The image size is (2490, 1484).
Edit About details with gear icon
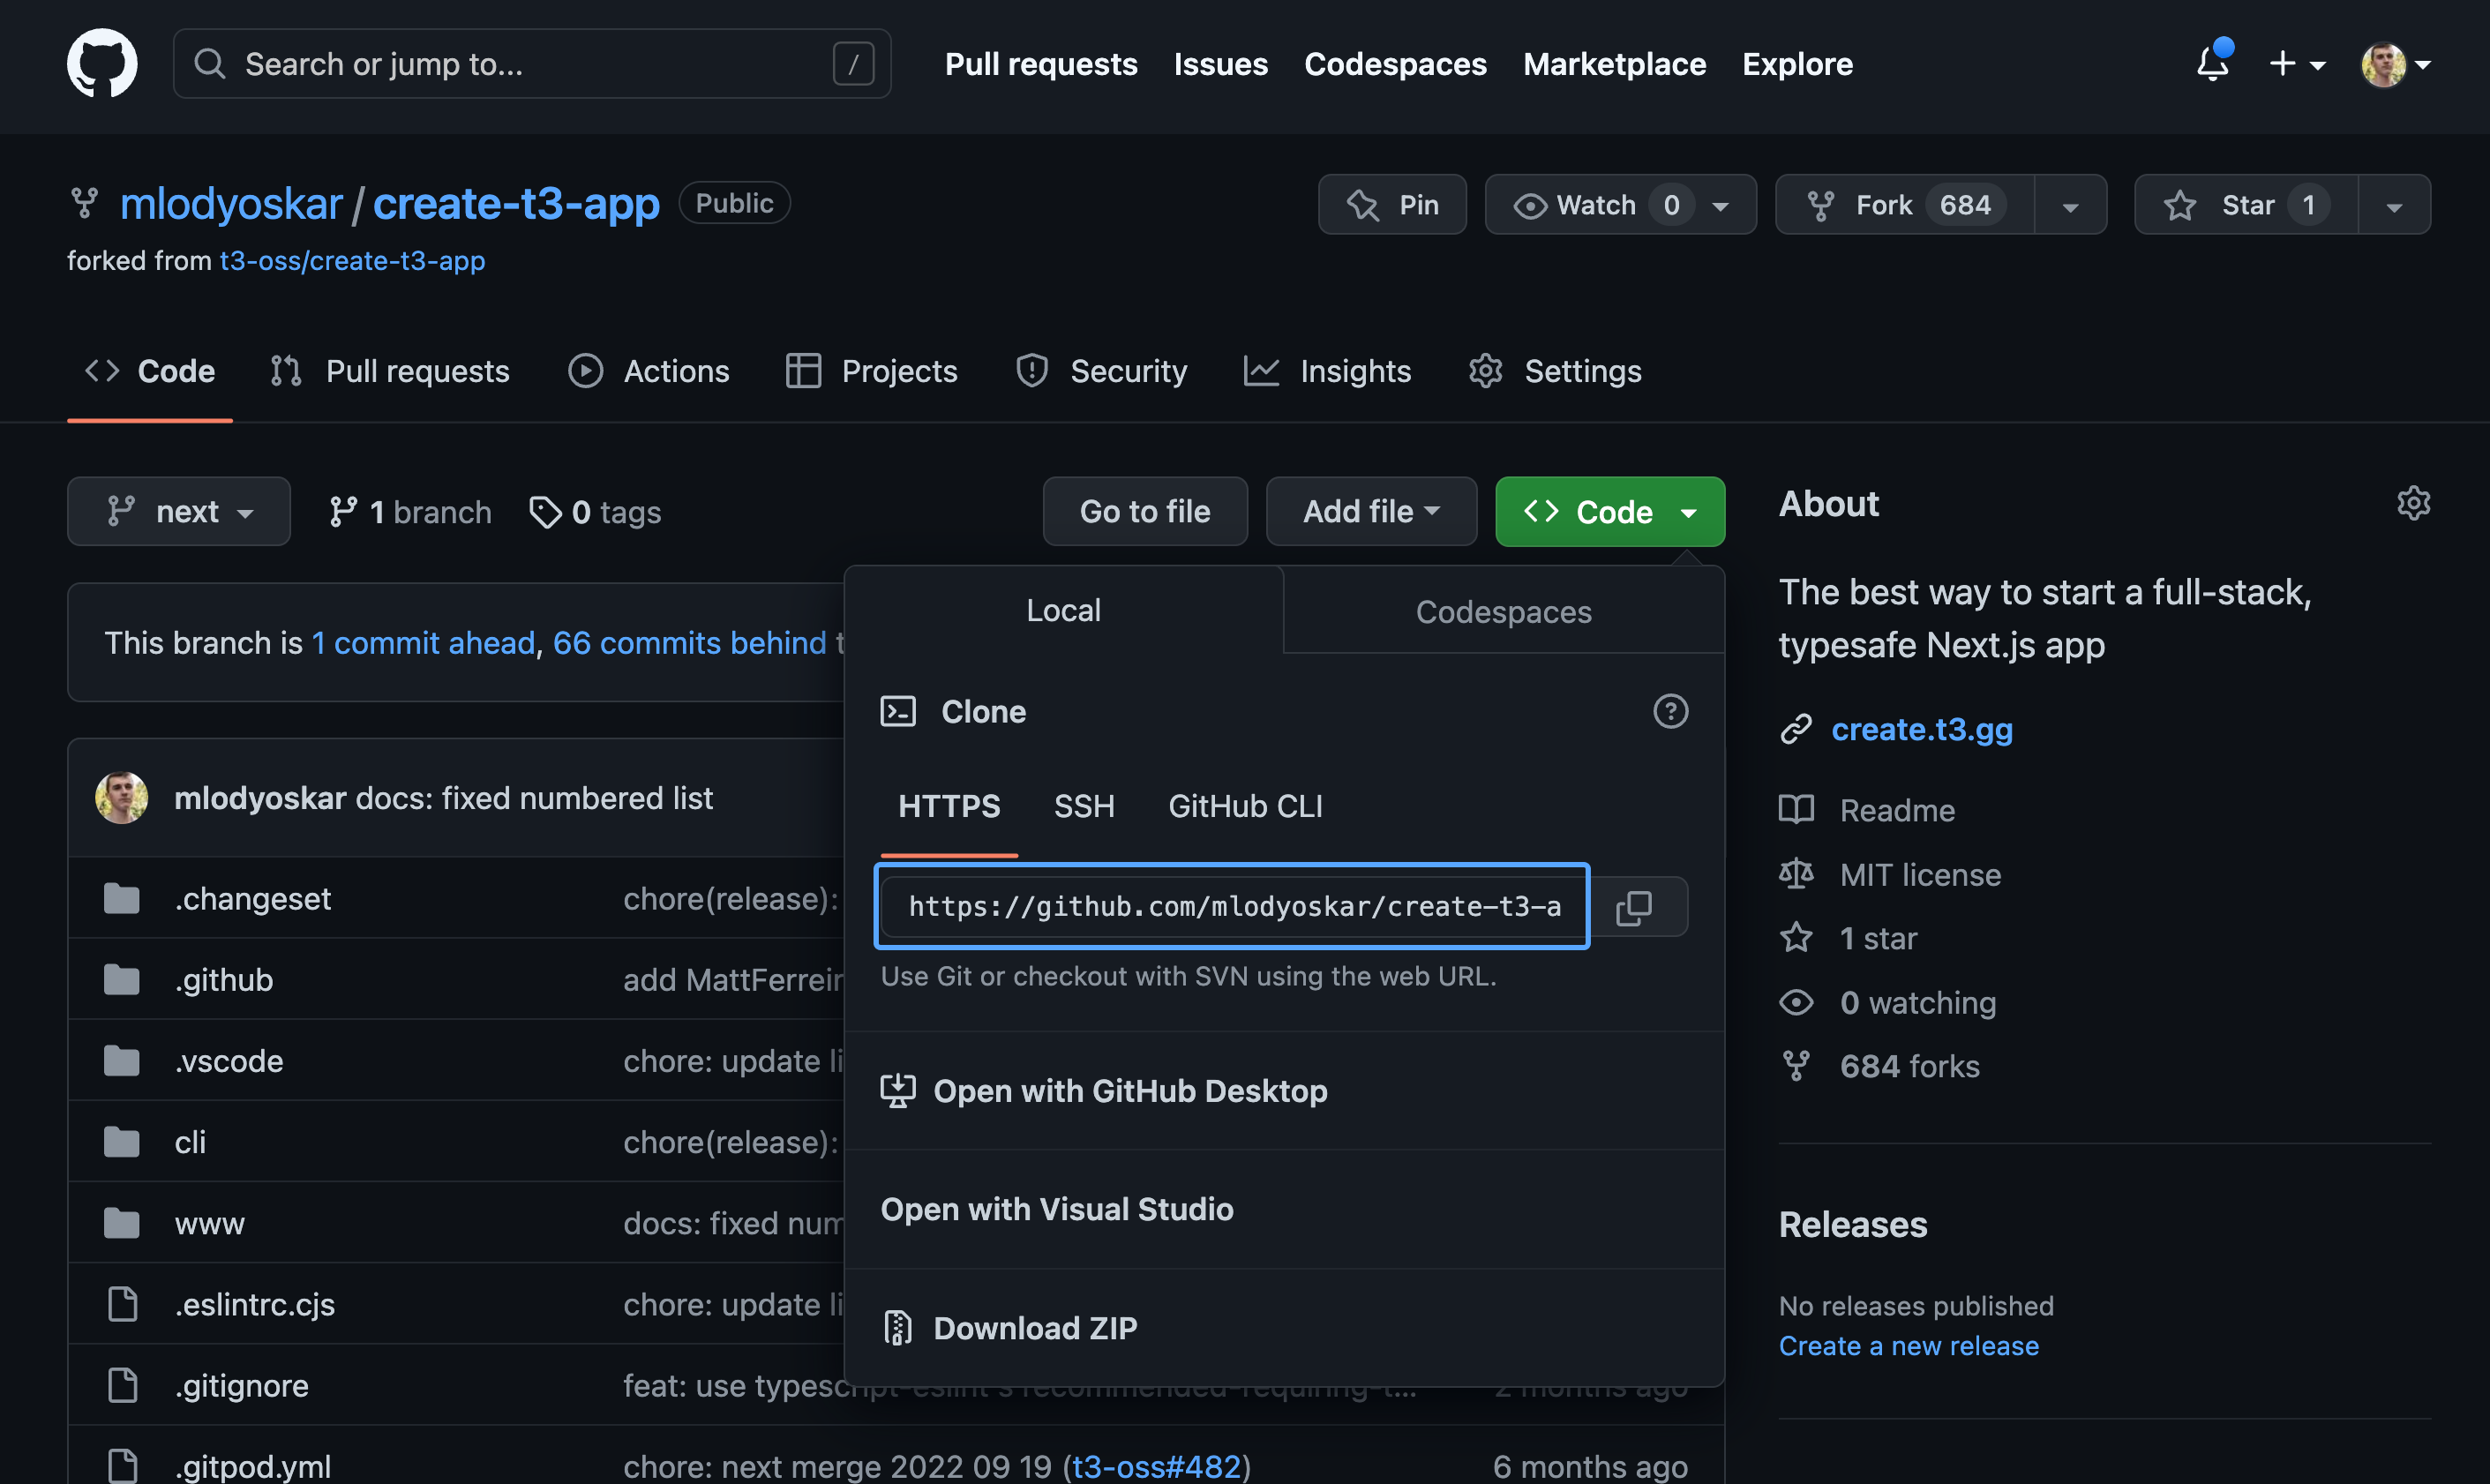(x=2413, y=503)
